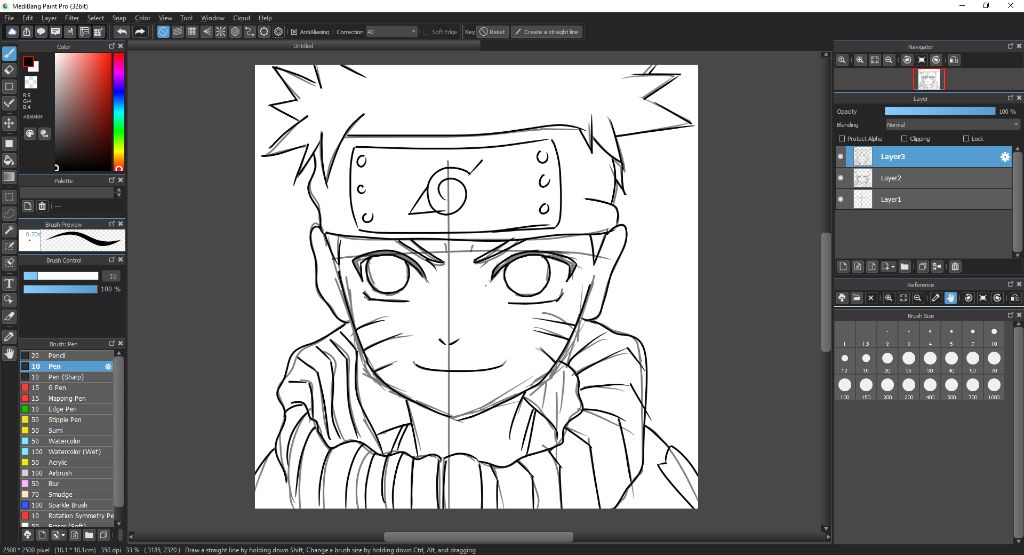Float the Brush Size panel
This screenshot has height=555, width=1024.
pyautogui.click(x=1010, y=315)
